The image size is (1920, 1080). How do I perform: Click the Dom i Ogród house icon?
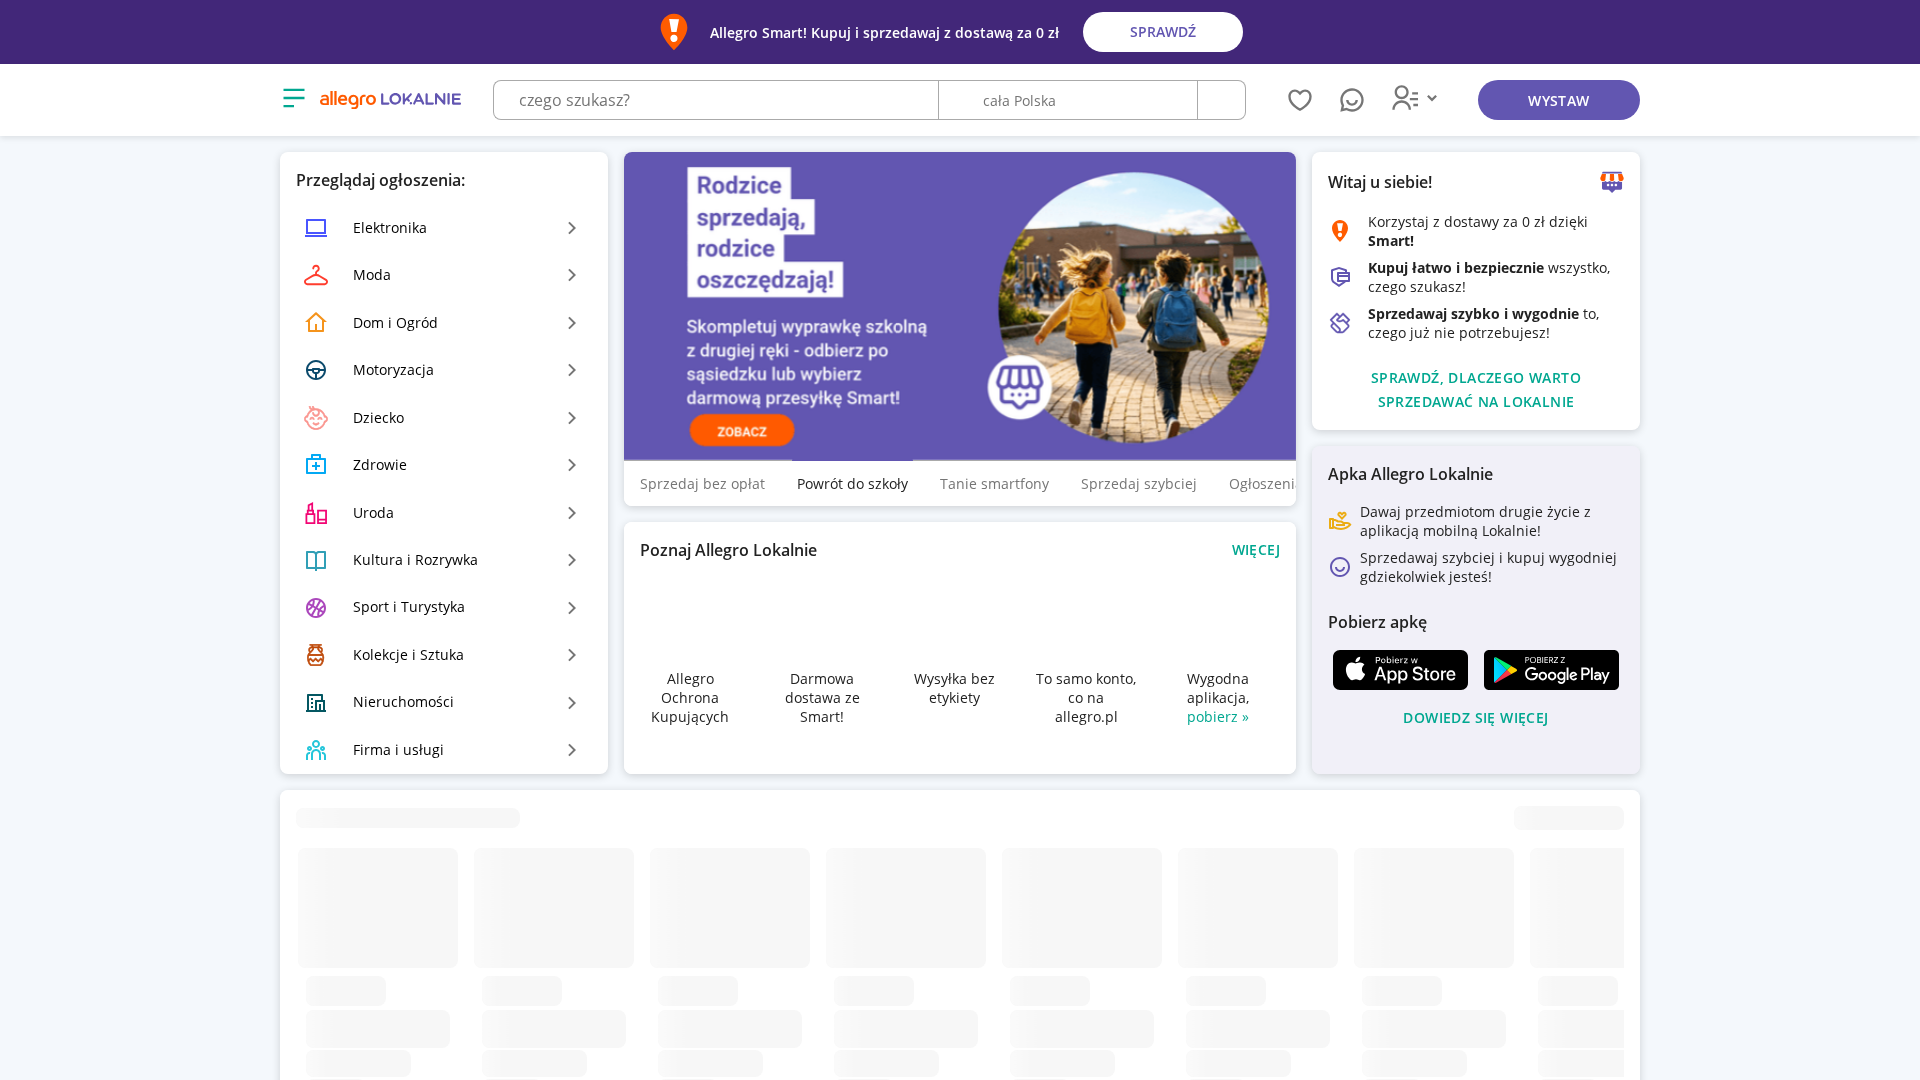(x=316, y=323)
